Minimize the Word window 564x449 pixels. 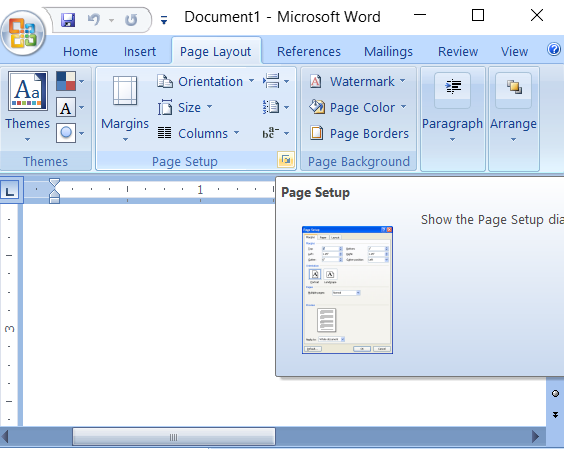pos(420,15)
